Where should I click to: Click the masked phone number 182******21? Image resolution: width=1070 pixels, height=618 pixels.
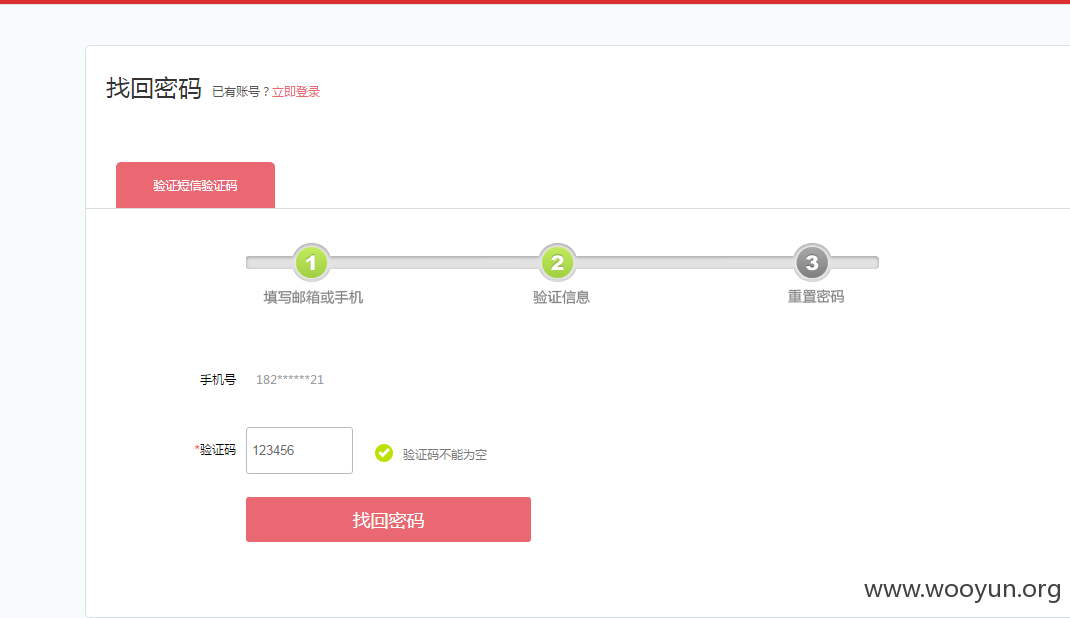tap(290, 380)
